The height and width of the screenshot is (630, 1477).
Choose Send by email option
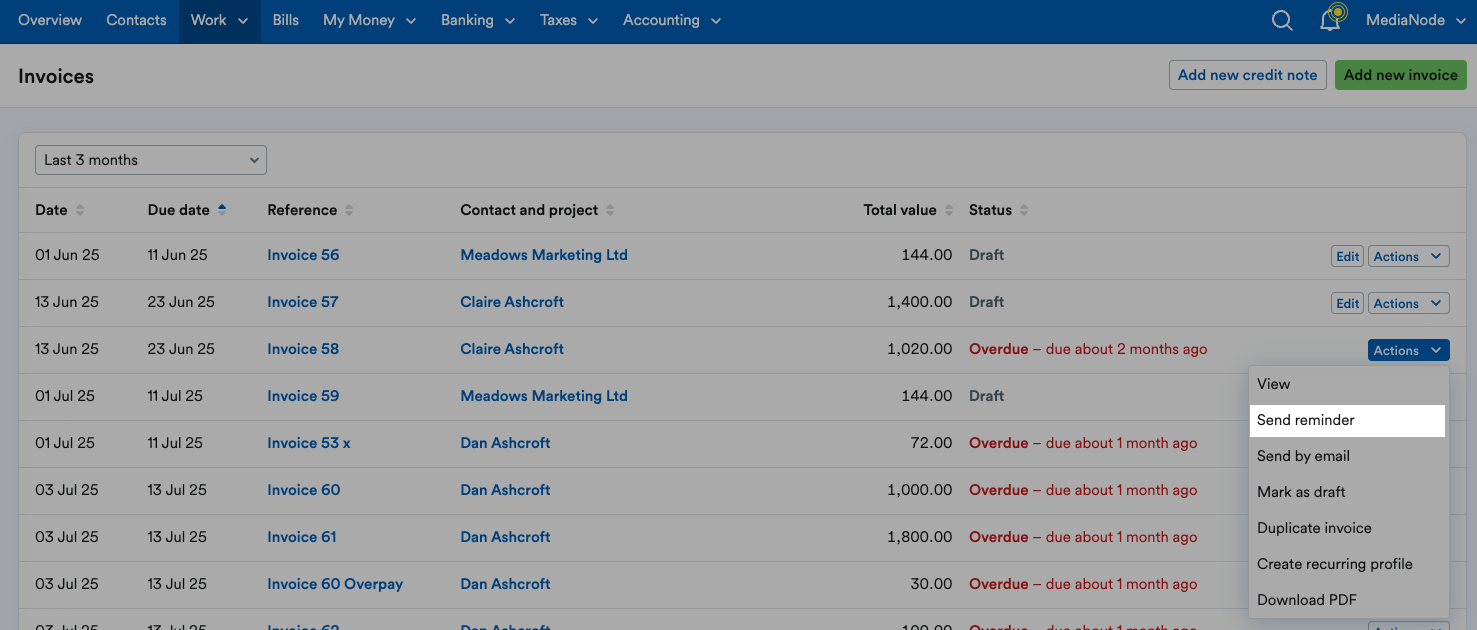tap(1348, 456)
